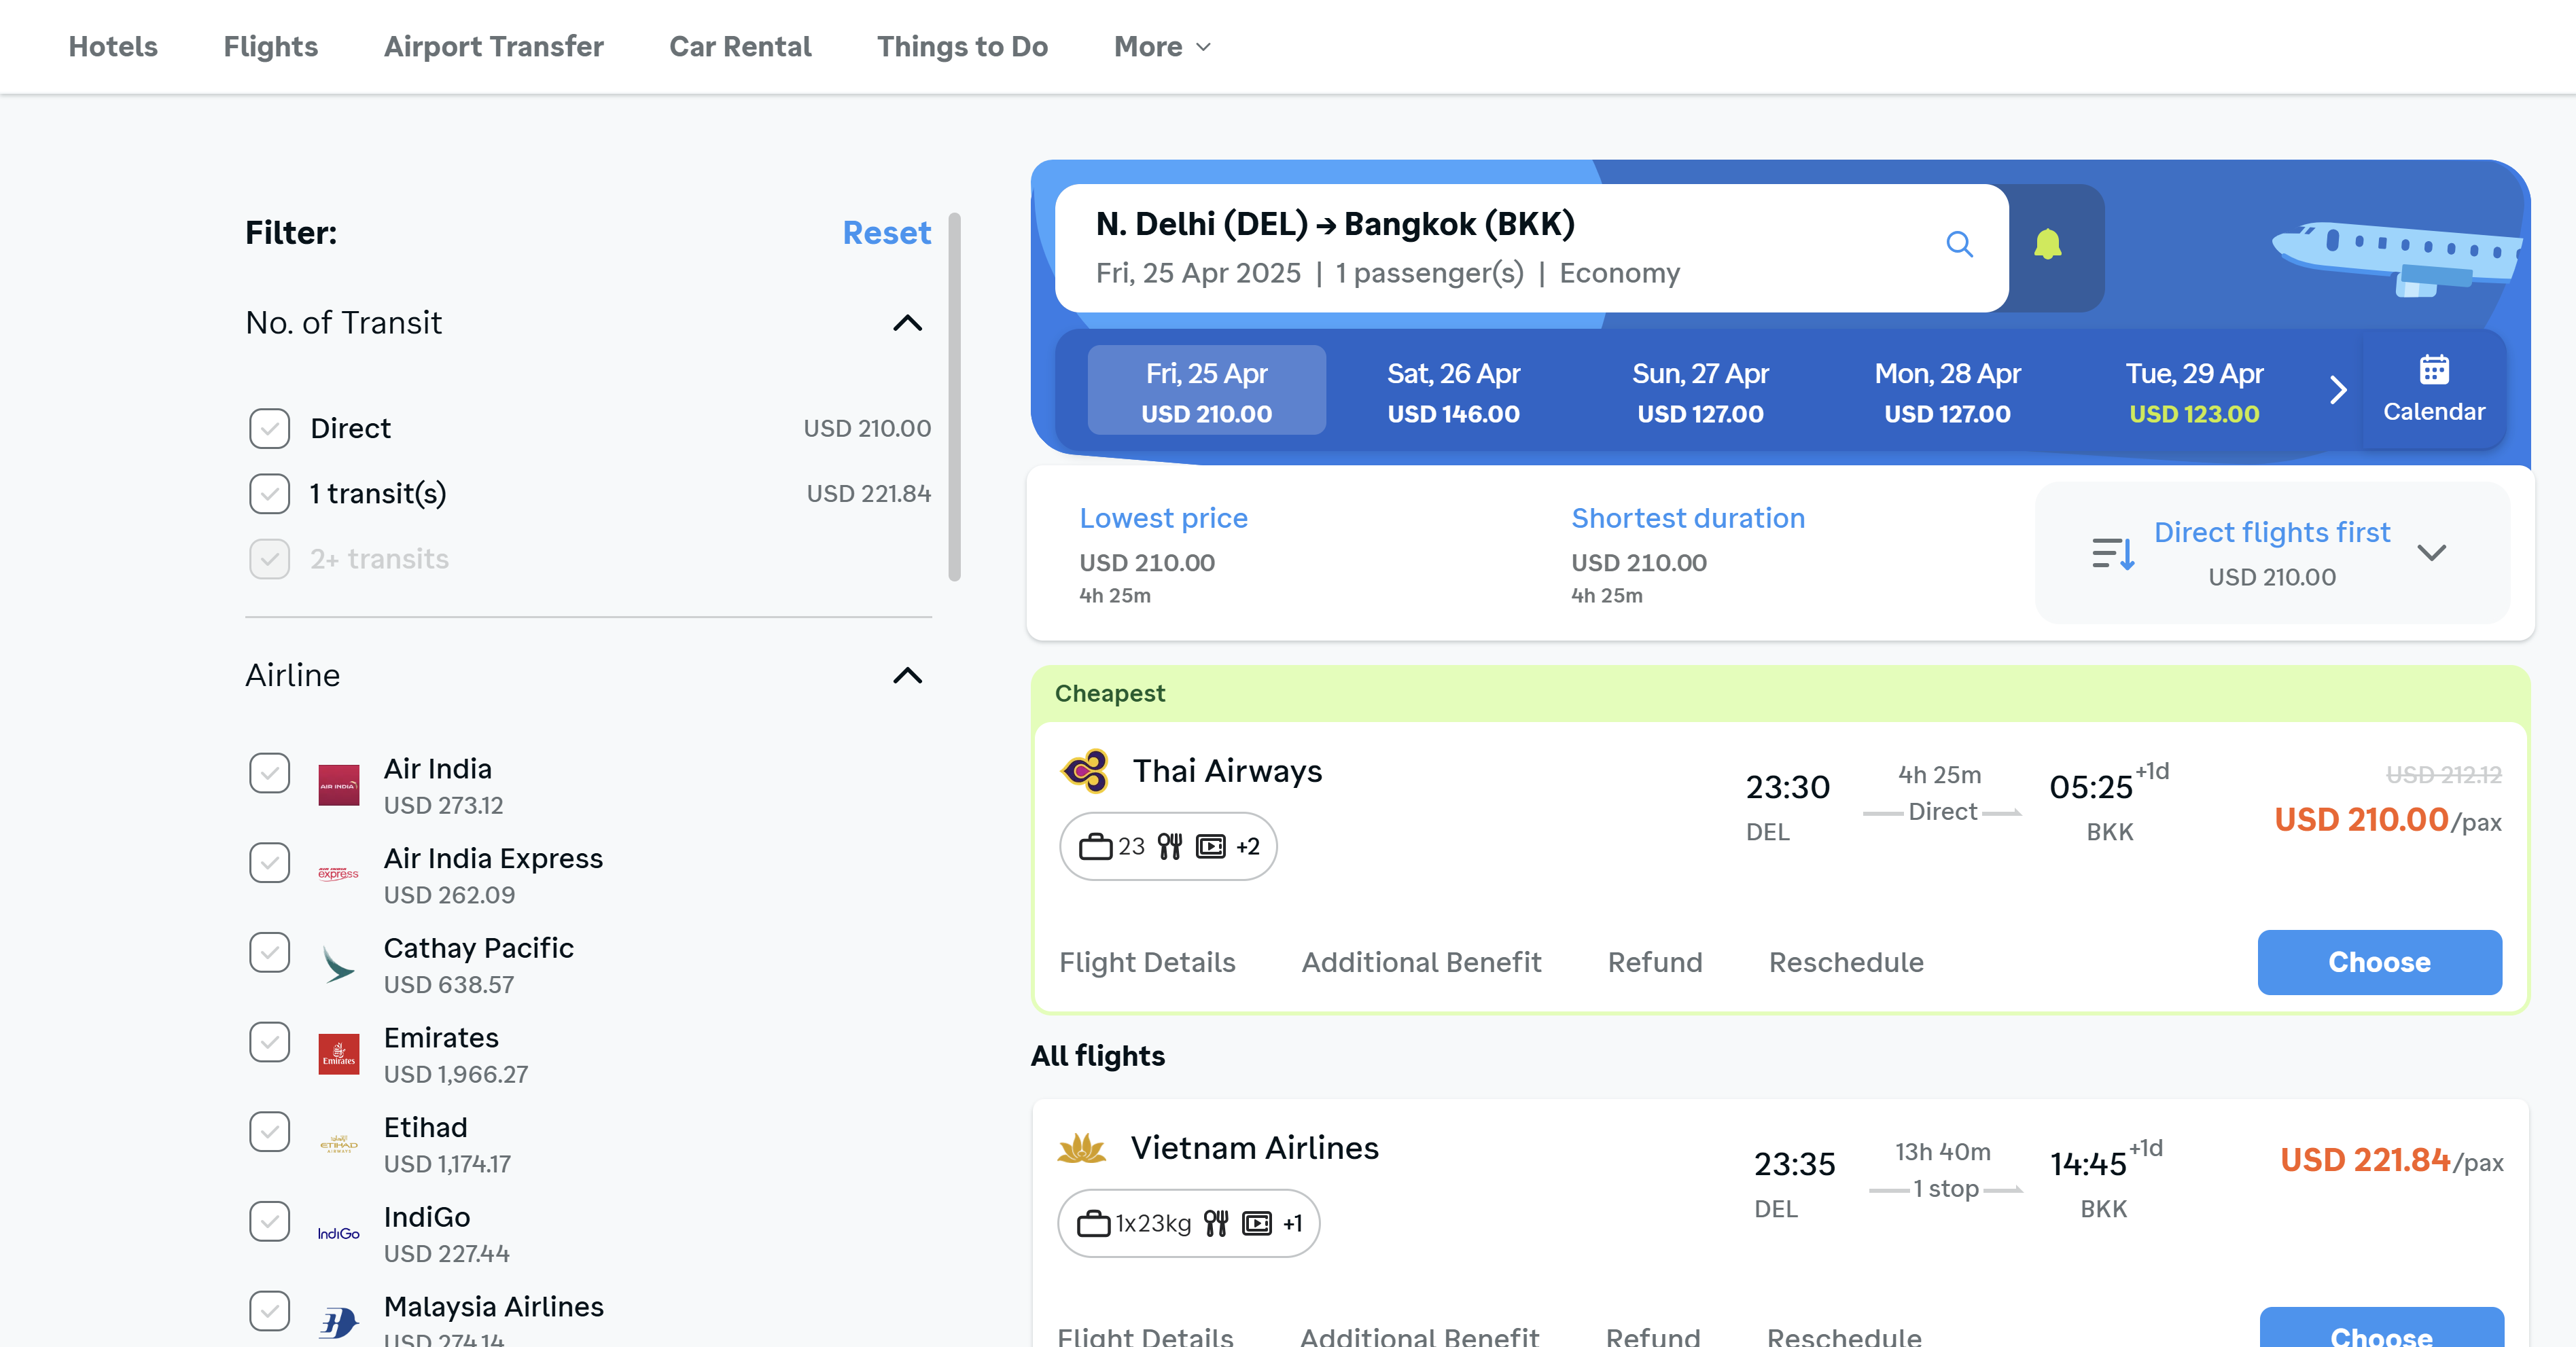
Task: Click Vietnam Airlines meal icon
Action: (x=1216, y=1224)
